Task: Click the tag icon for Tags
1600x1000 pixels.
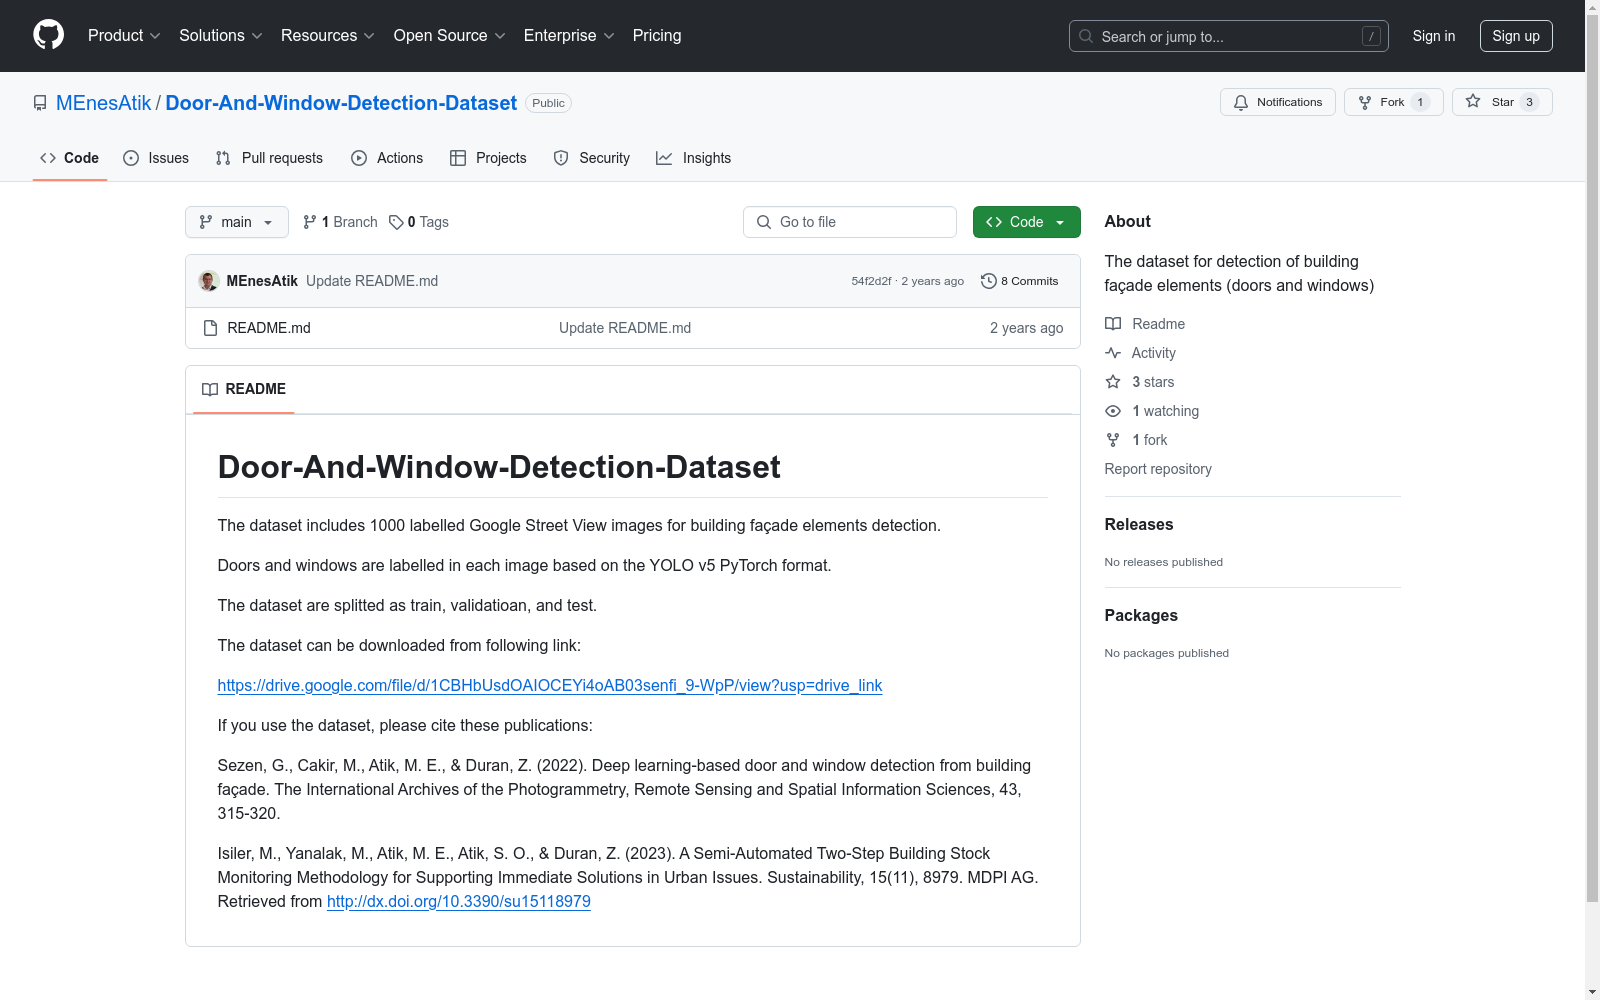Action: pos(396,222)
